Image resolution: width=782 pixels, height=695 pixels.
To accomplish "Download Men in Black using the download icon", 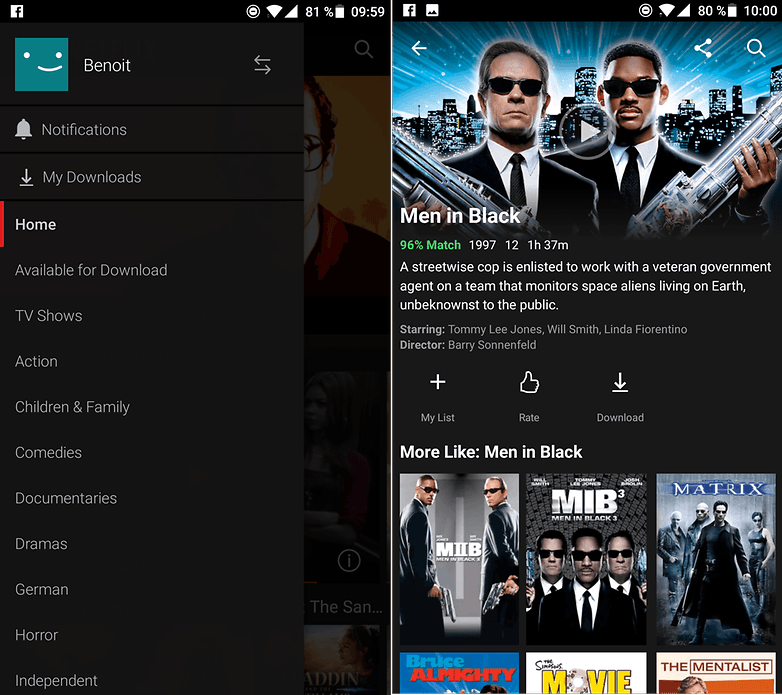I will (x=620, y=397).
